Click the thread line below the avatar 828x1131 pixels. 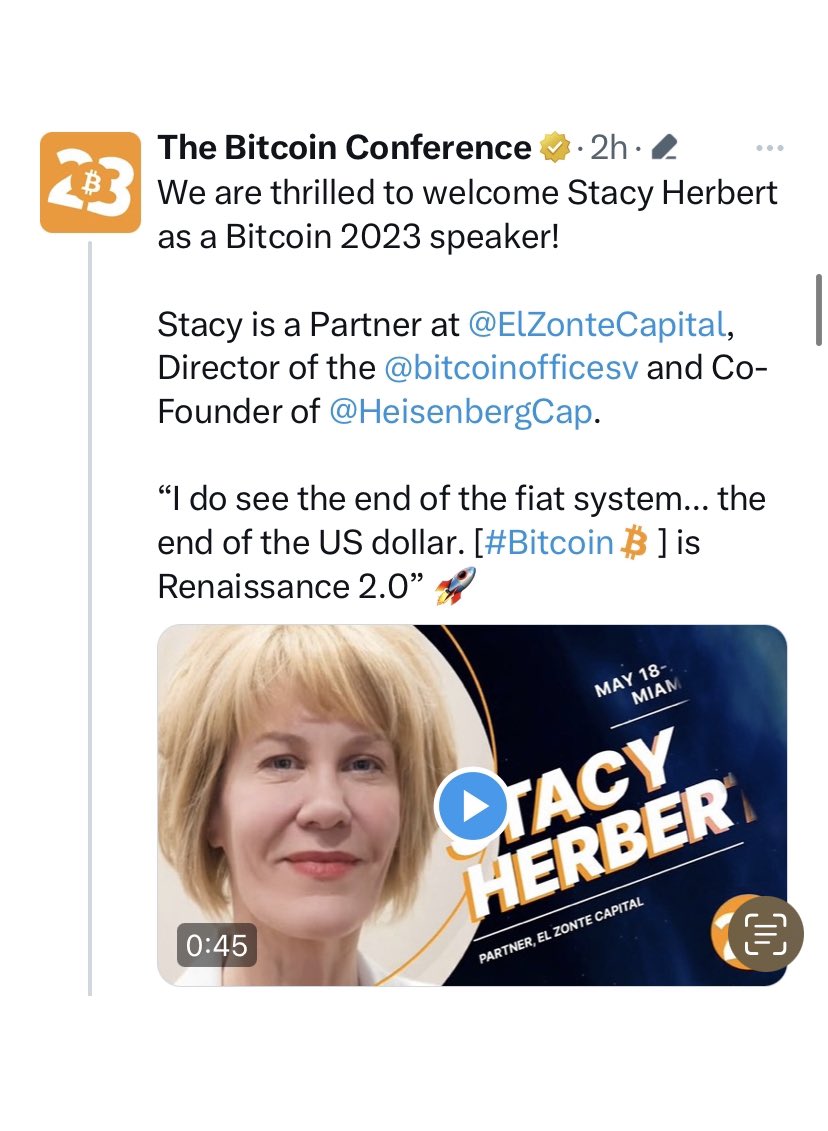pyautogui.click(x=90, y=600)
